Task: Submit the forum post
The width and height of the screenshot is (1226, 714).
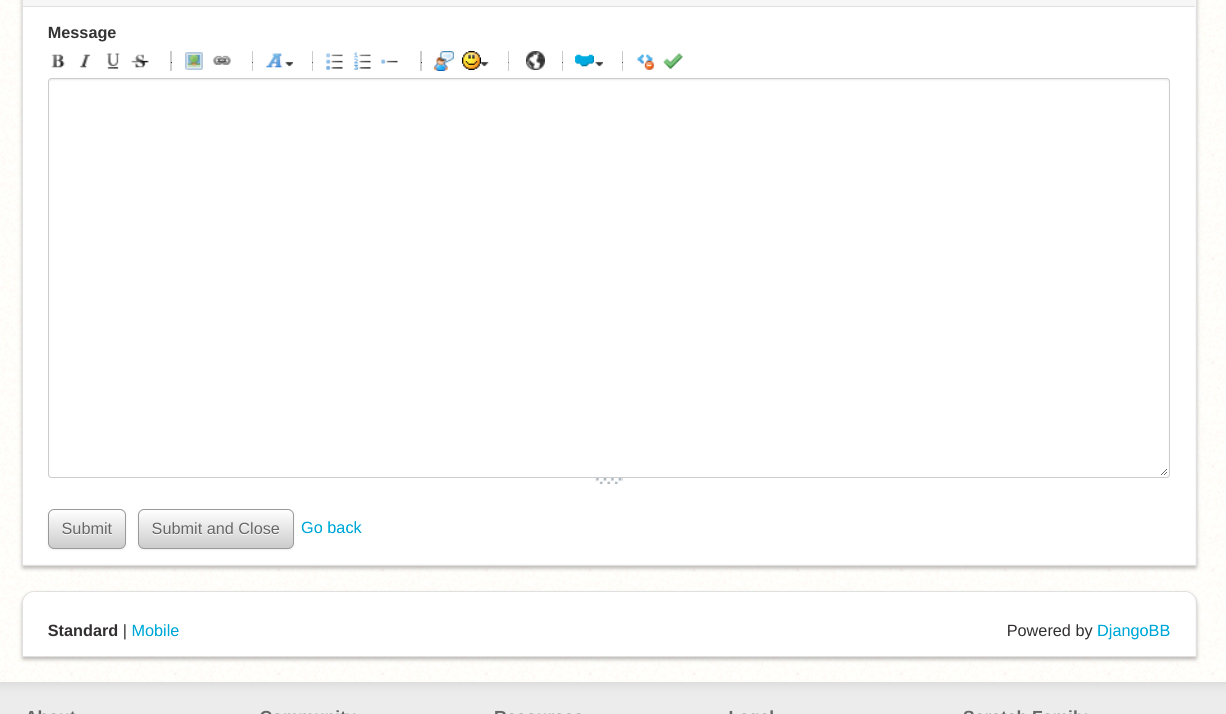Action: [x=87, y=529]
